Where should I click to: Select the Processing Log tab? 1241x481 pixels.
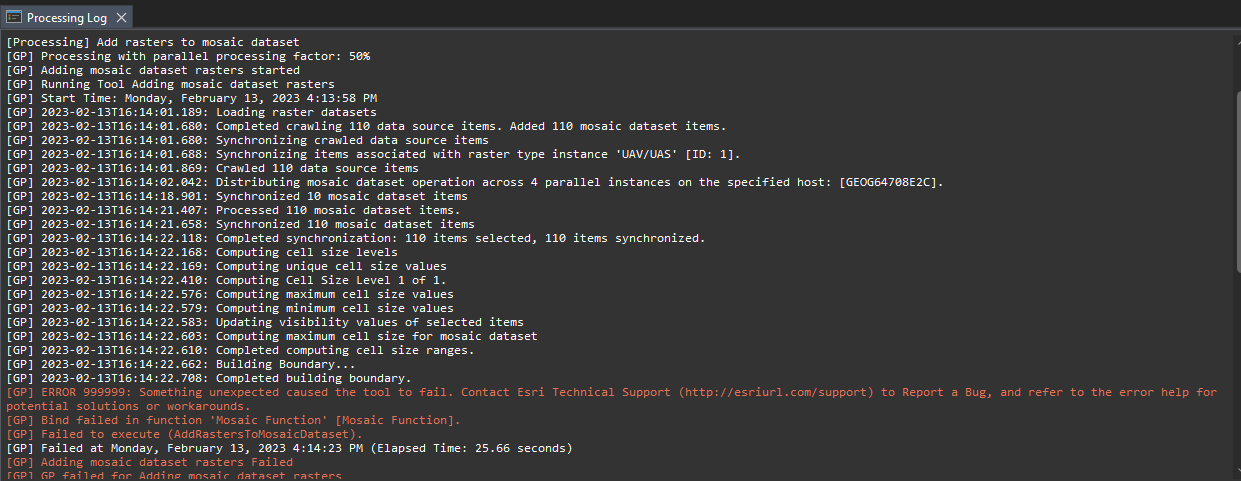(68, 18)
